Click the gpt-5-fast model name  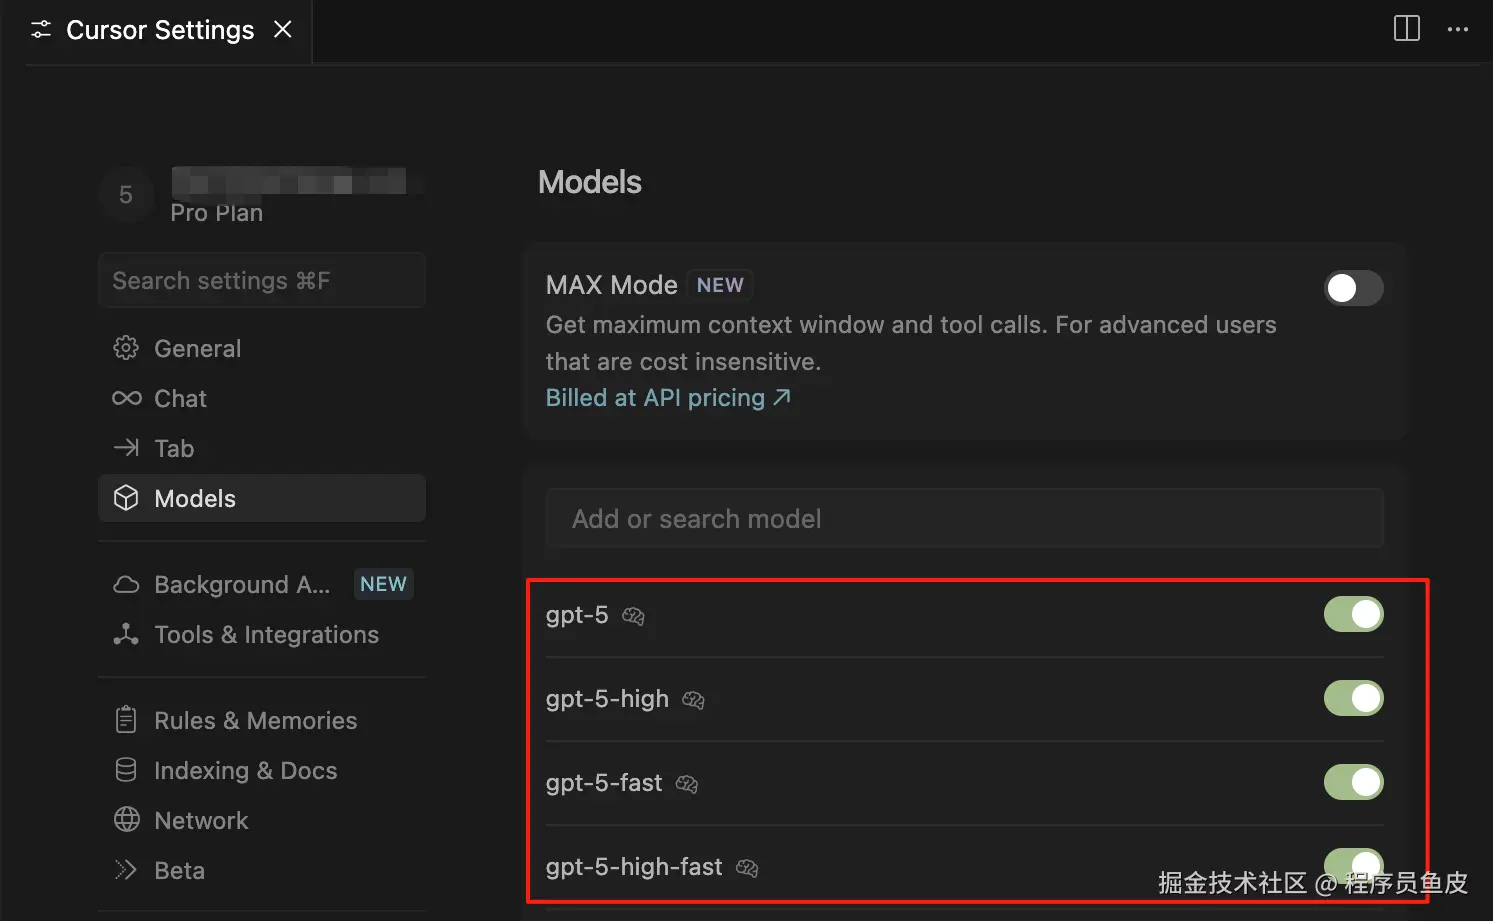[604, 783]
